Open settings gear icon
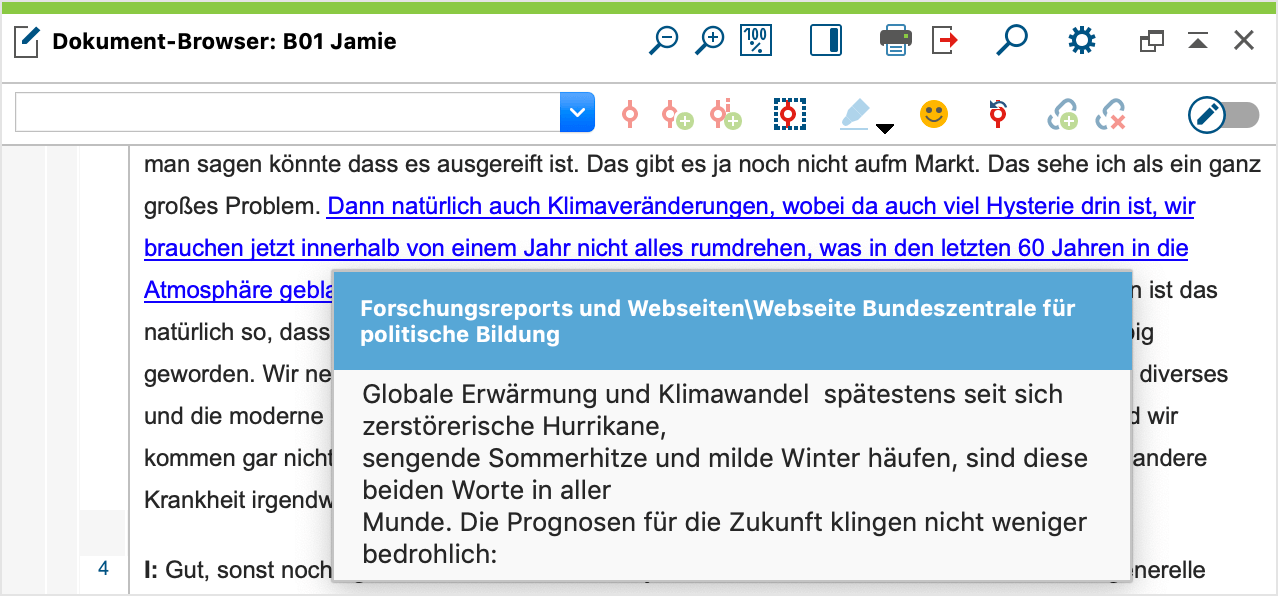 tap(1082, 41)
